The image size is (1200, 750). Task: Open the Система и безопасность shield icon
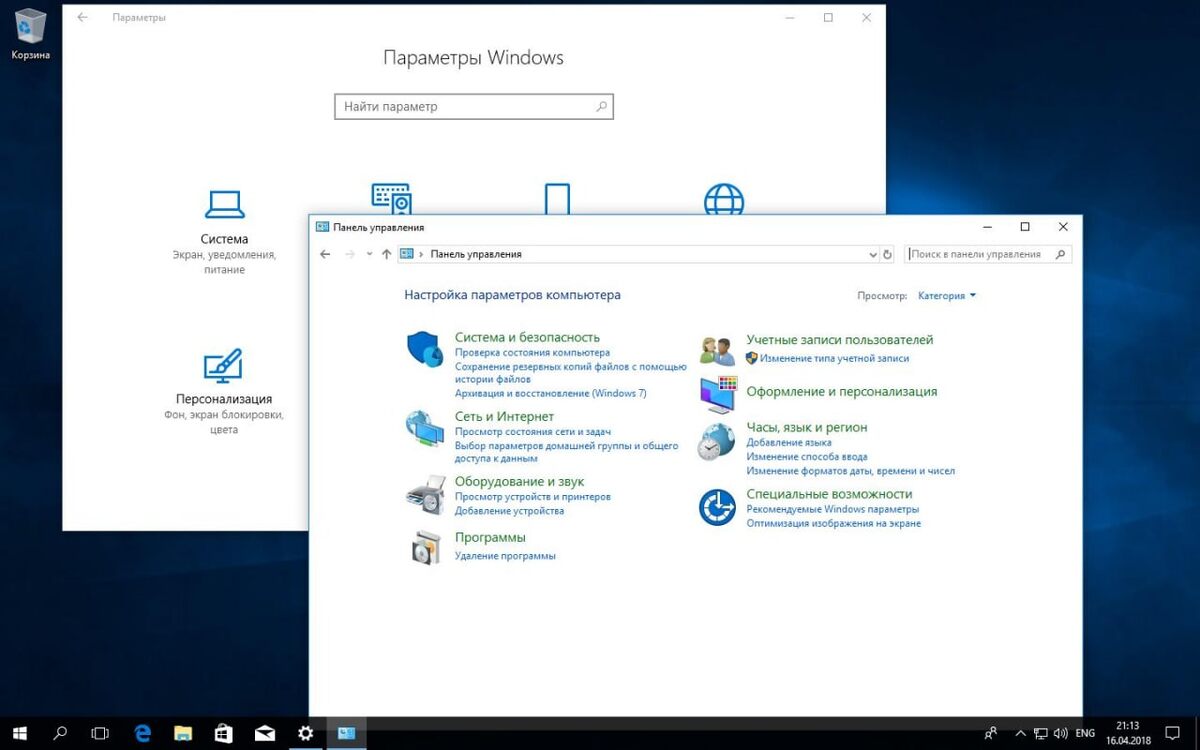click(425, 349)
